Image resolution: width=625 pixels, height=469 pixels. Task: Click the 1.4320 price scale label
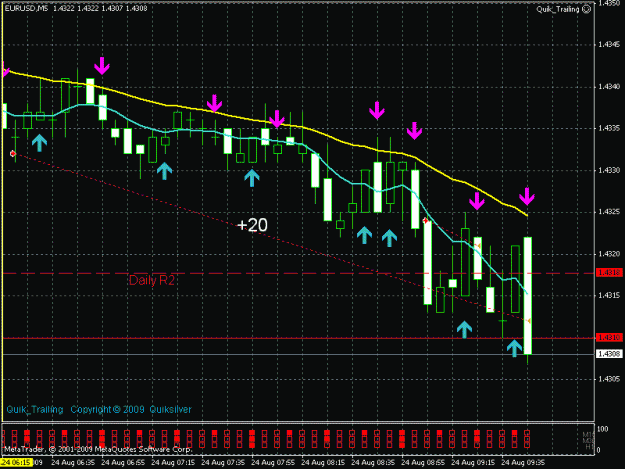pyautogui.click(x=609, y=254)
